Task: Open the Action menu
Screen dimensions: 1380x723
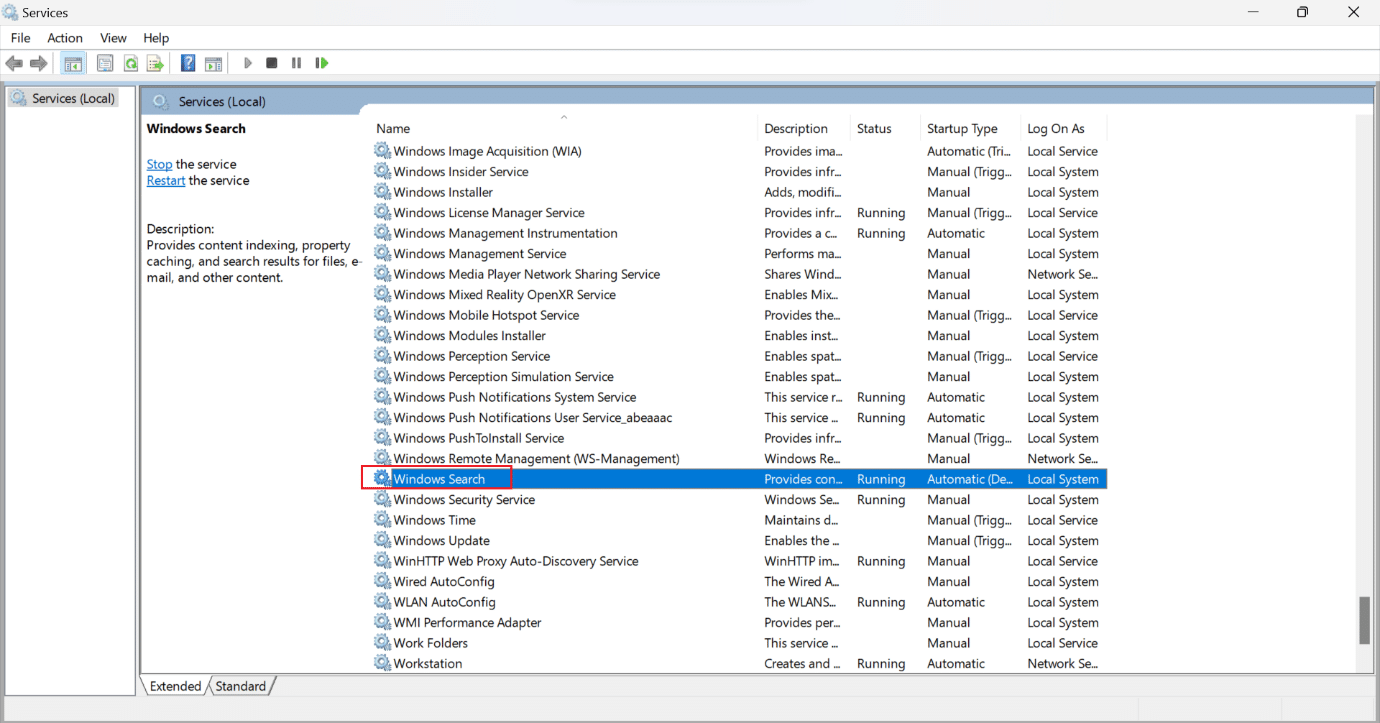Action: pos(65,38)
